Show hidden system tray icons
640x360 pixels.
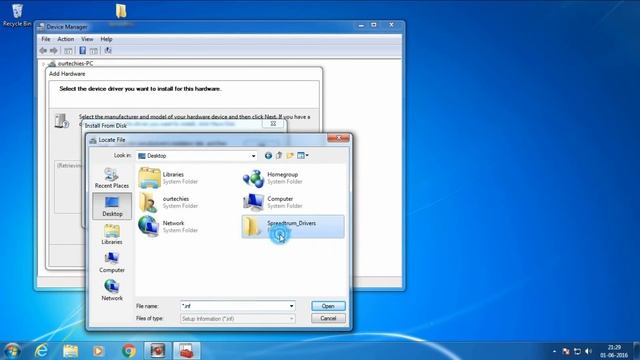[554, 351]
